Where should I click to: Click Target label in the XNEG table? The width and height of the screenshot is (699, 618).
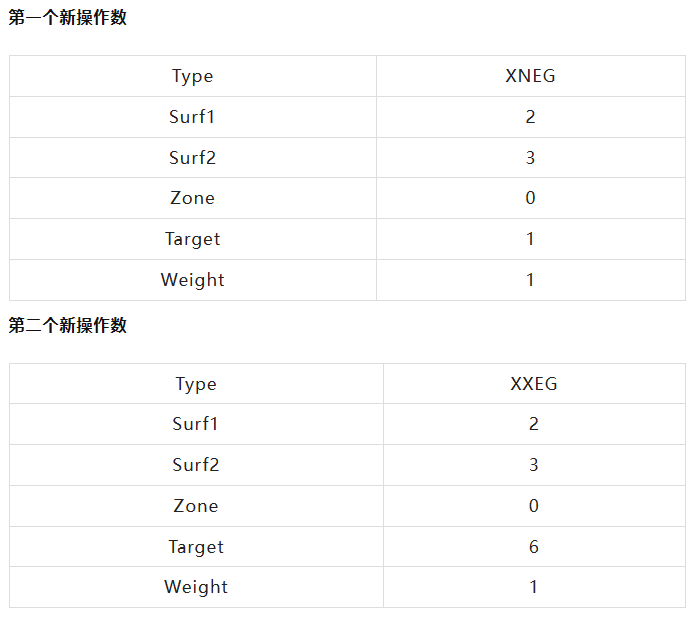(x=192, y=239)
